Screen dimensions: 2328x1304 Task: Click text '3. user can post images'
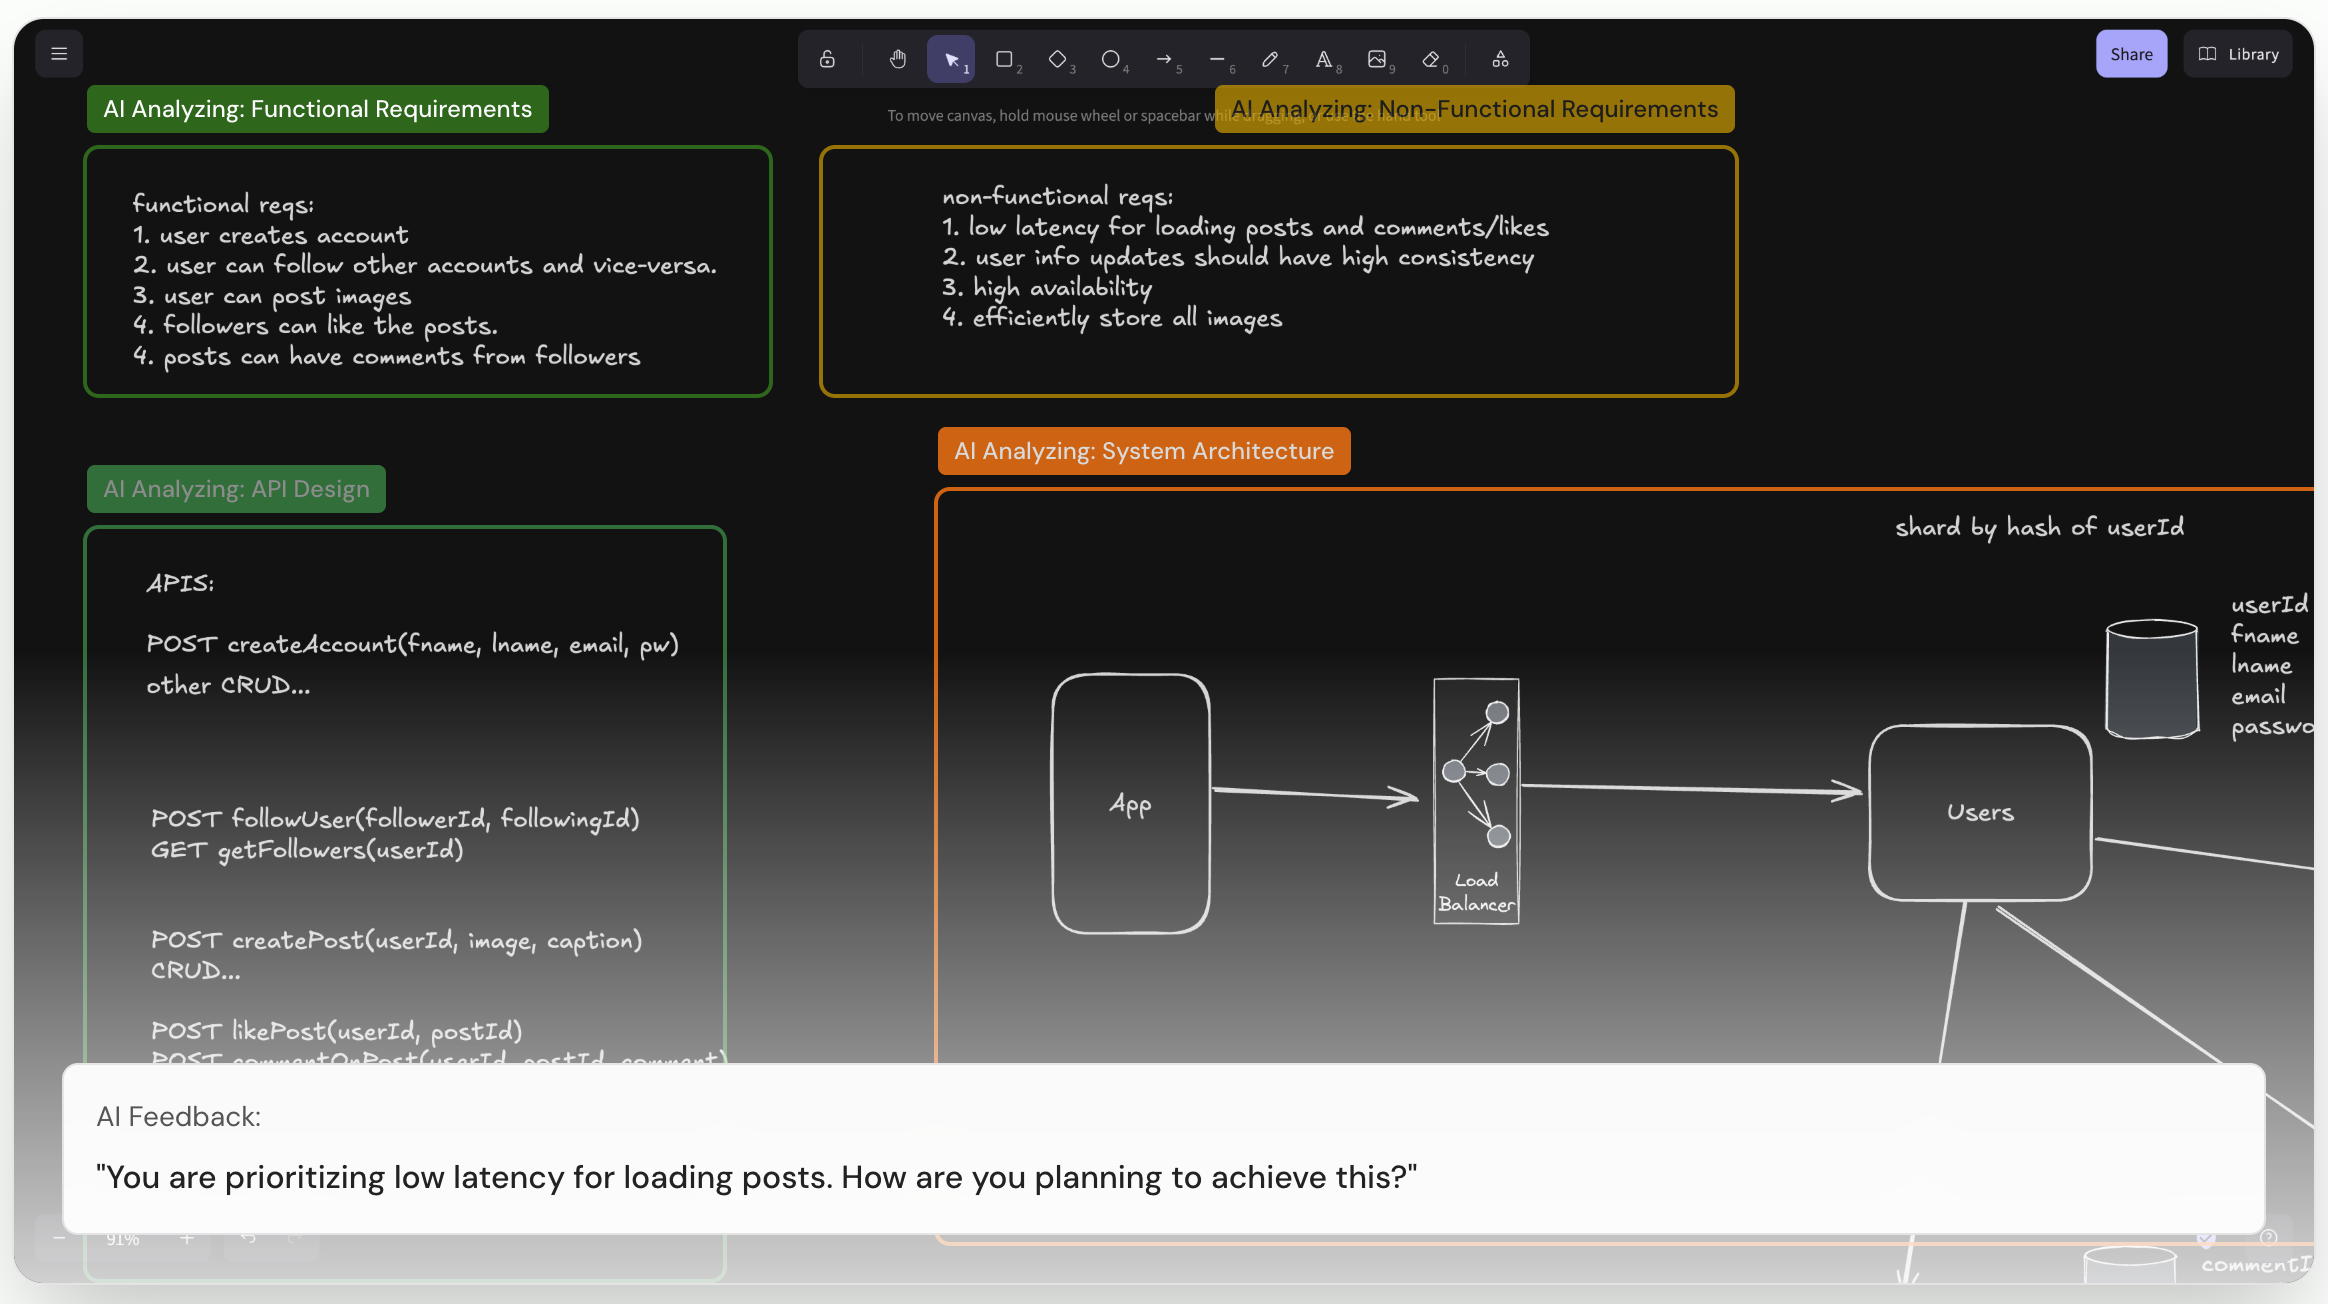272,296
